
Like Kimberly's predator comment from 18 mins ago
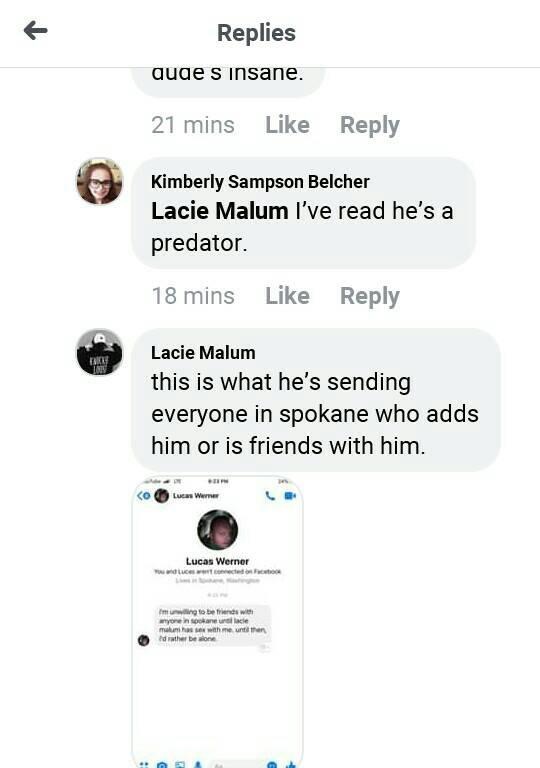click(287, 296)
